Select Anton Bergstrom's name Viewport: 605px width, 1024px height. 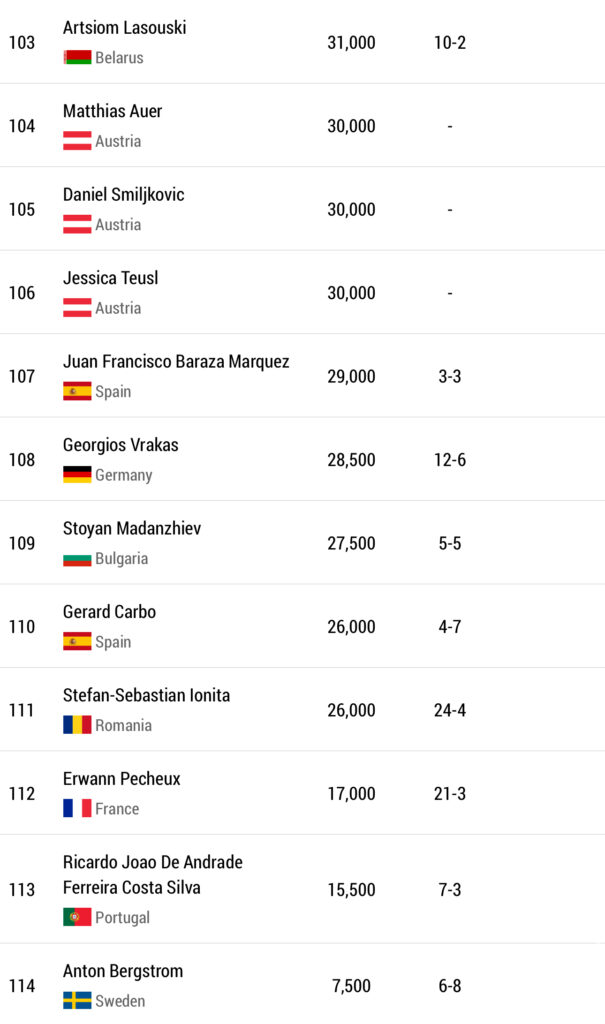tap(123, 971)
